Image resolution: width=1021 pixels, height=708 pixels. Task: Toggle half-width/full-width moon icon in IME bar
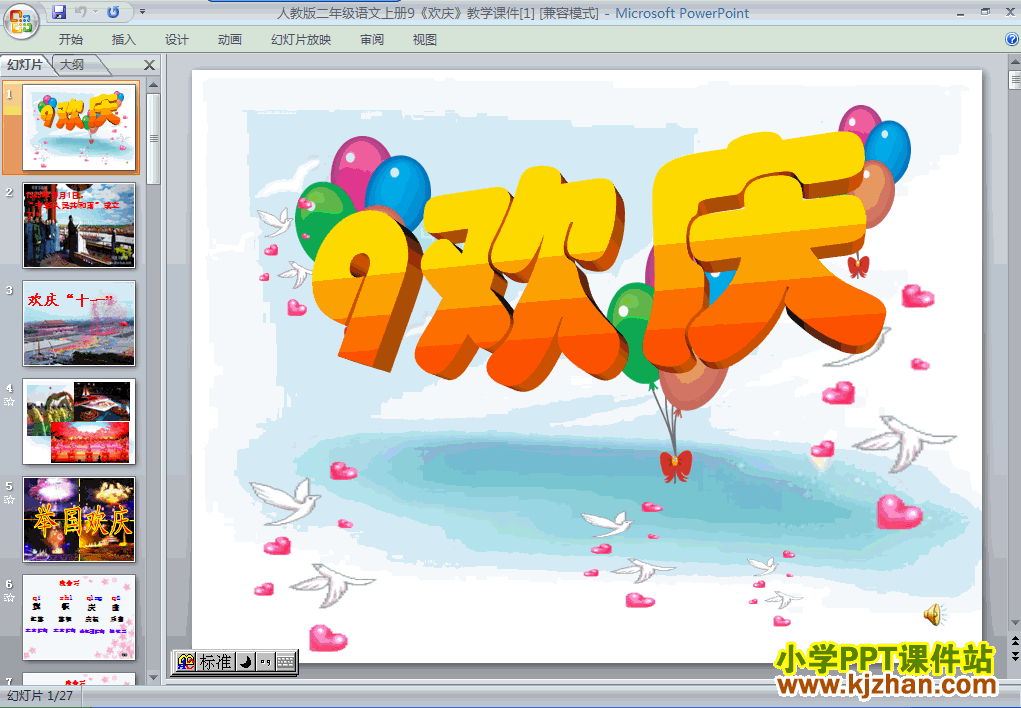pyautogui.click(x=246, y=662)
